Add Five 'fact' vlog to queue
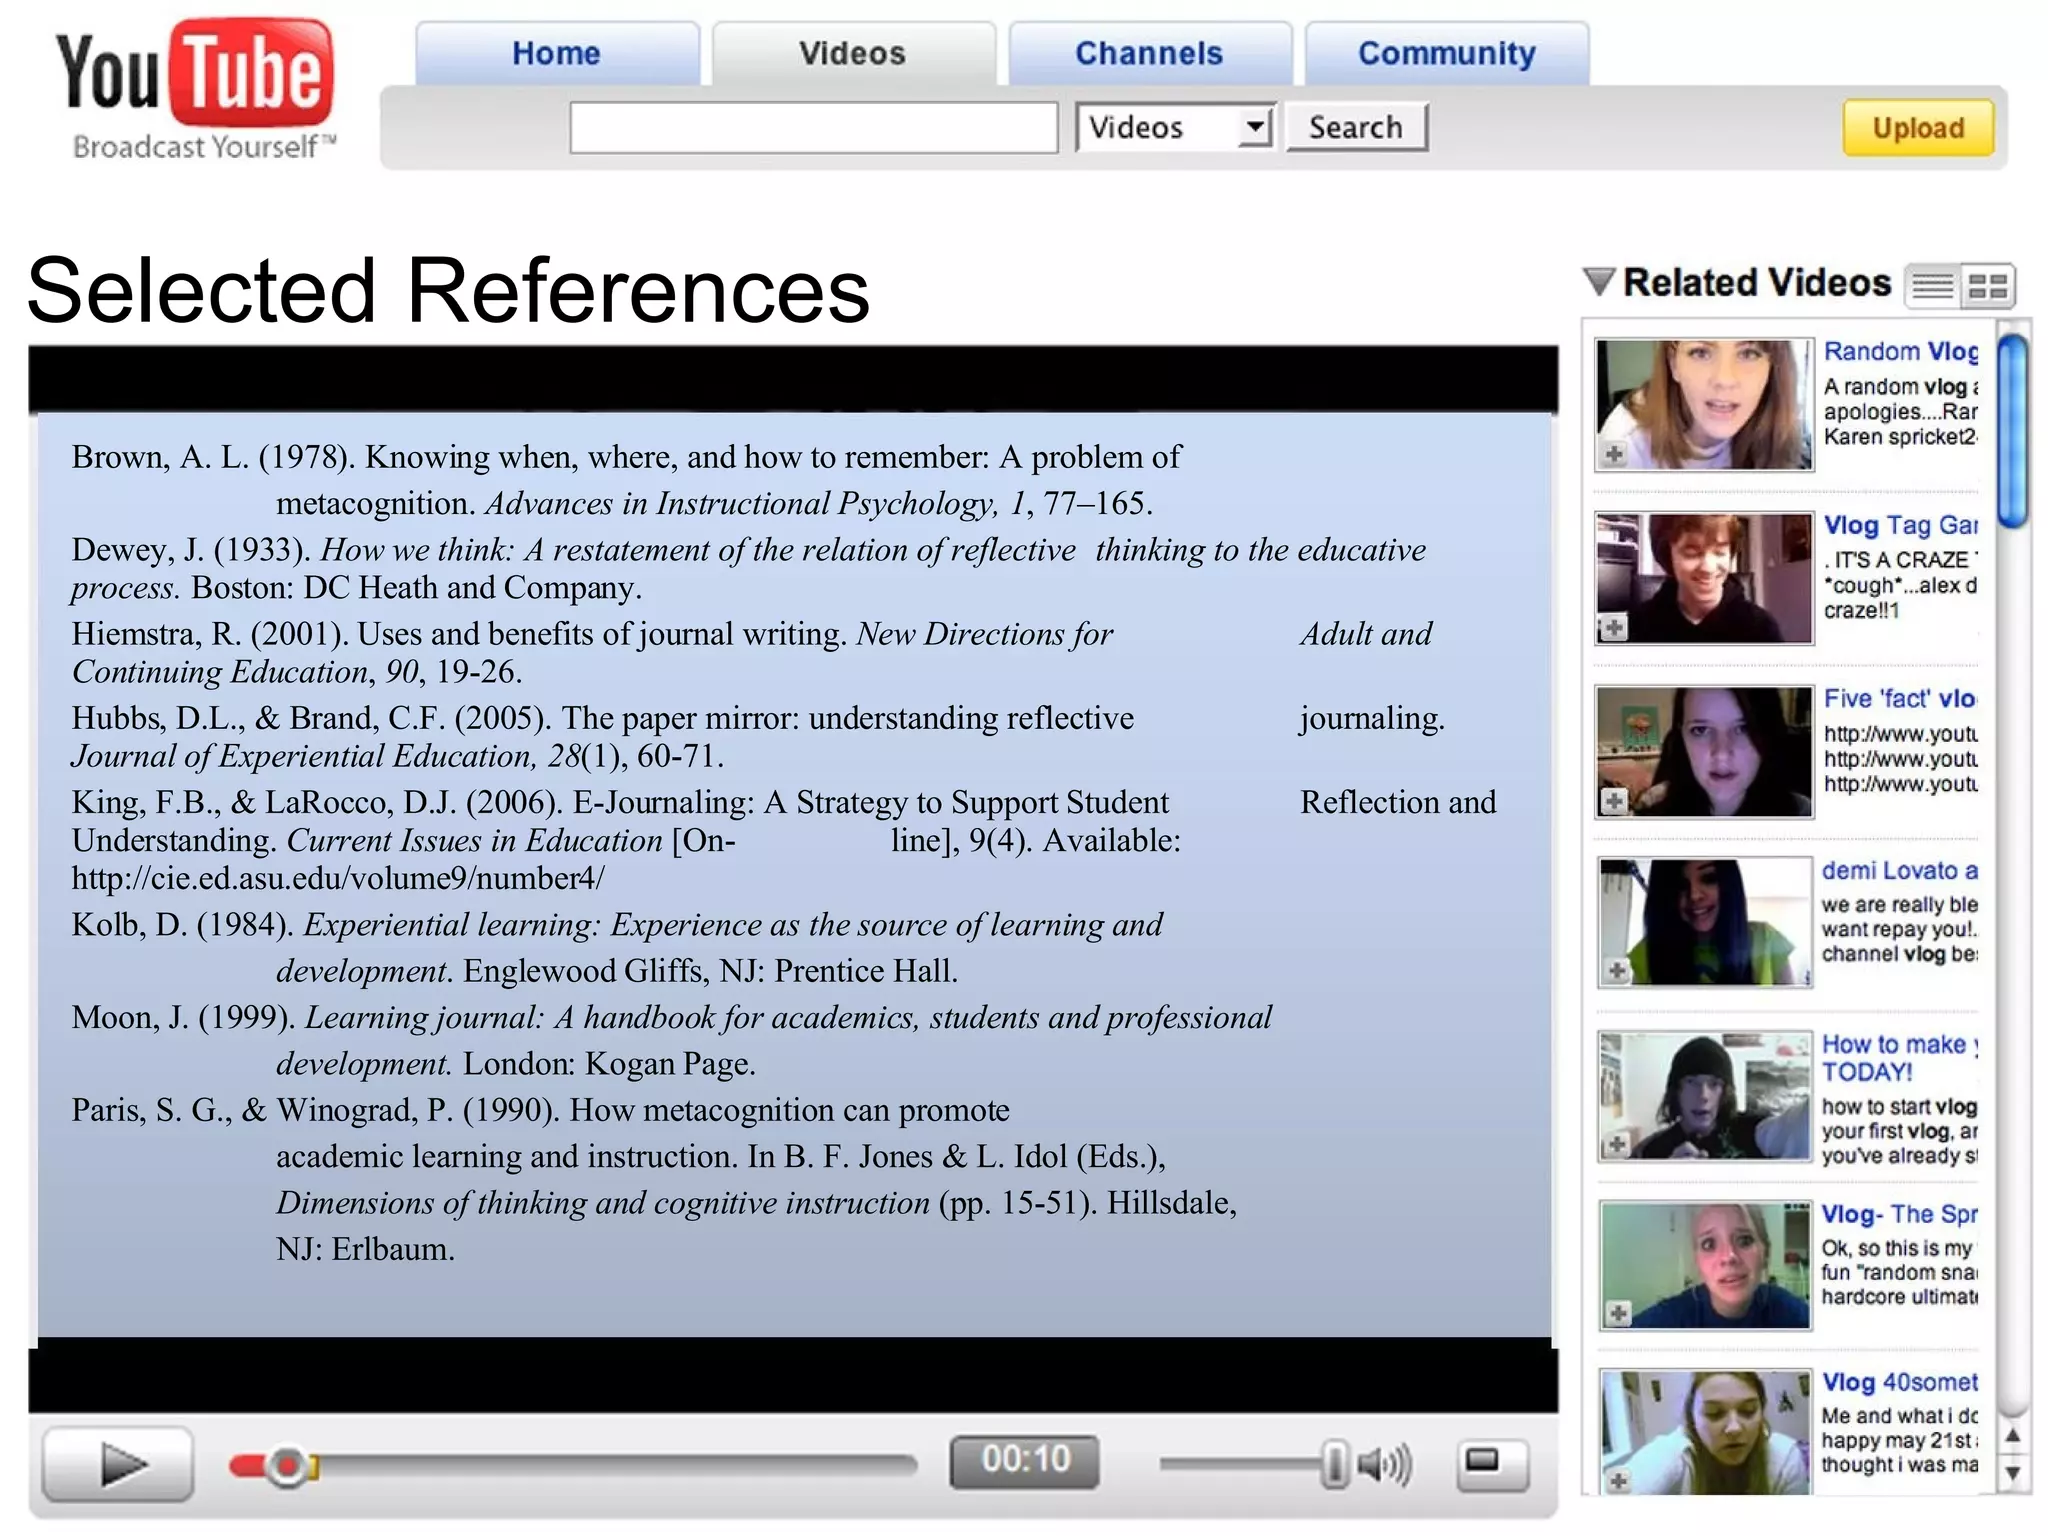The width and height of the screenshot is (2048, 1536). tap(1614, 801)
